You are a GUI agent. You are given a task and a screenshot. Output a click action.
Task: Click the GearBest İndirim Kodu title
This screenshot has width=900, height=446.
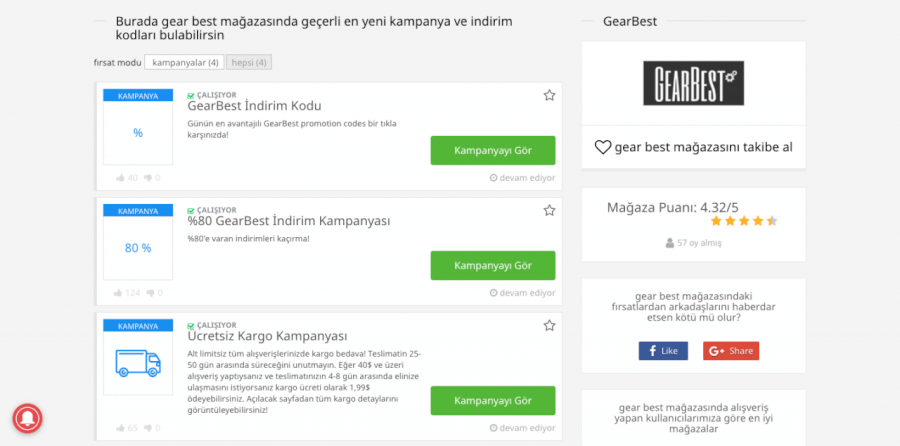pos(254,106)
